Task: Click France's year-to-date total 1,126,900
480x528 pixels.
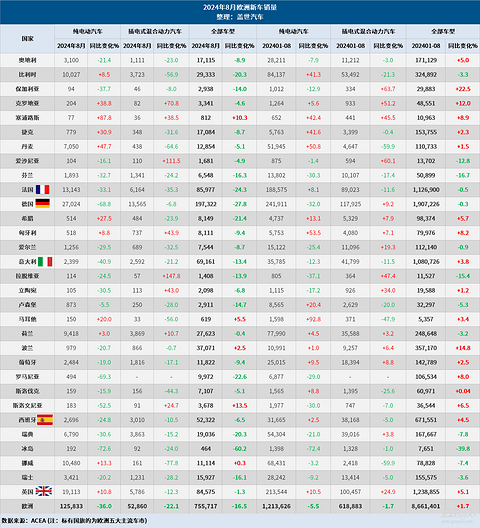Action: click(x=426, y=190)
